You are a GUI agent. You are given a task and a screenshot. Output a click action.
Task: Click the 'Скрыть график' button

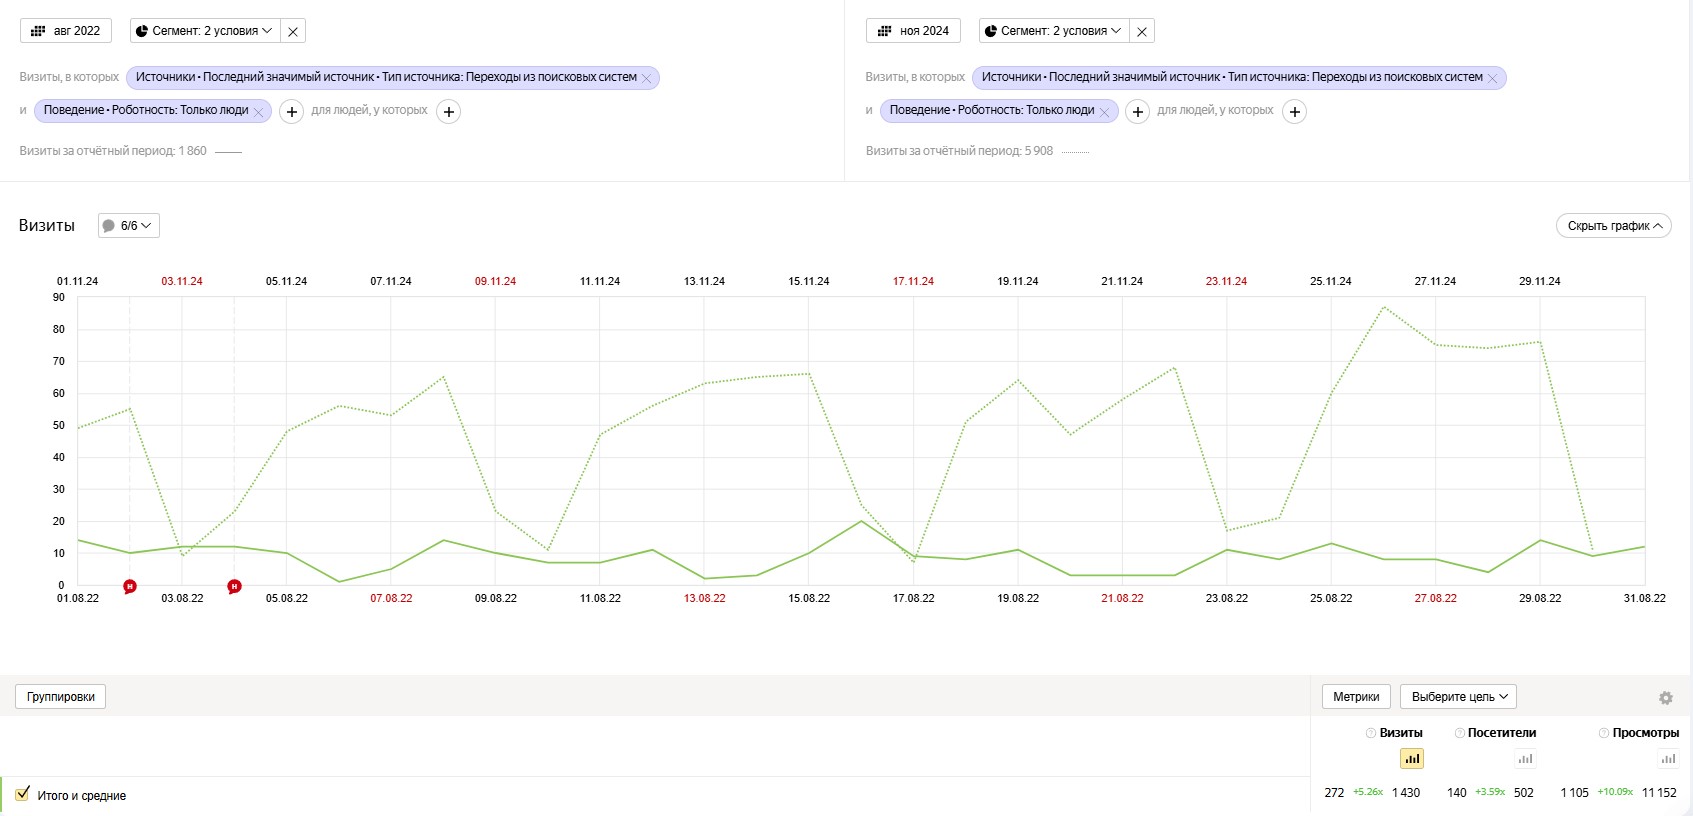point(1613,226)
